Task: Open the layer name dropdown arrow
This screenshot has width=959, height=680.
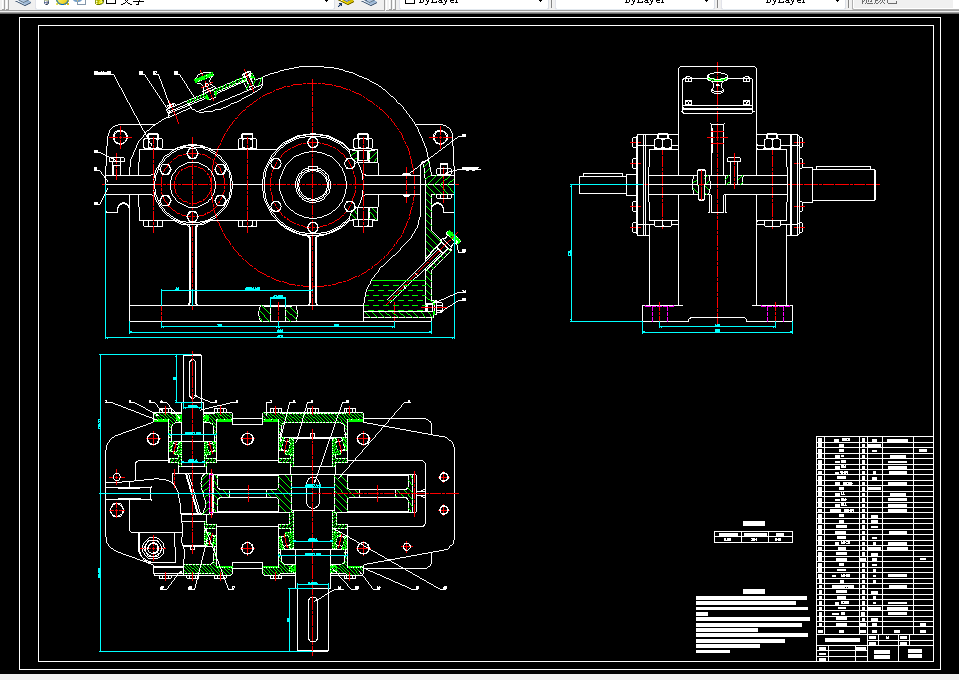Action: point(327,2)
